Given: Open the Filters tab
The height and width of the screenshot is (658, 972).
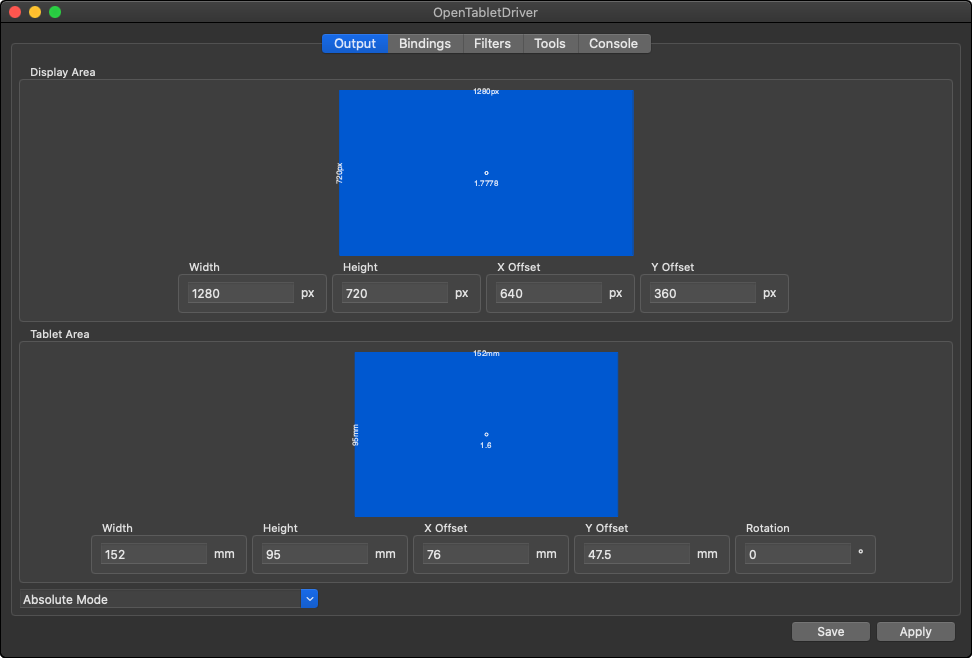Looking at the screenshot, I should click(492, 43).
